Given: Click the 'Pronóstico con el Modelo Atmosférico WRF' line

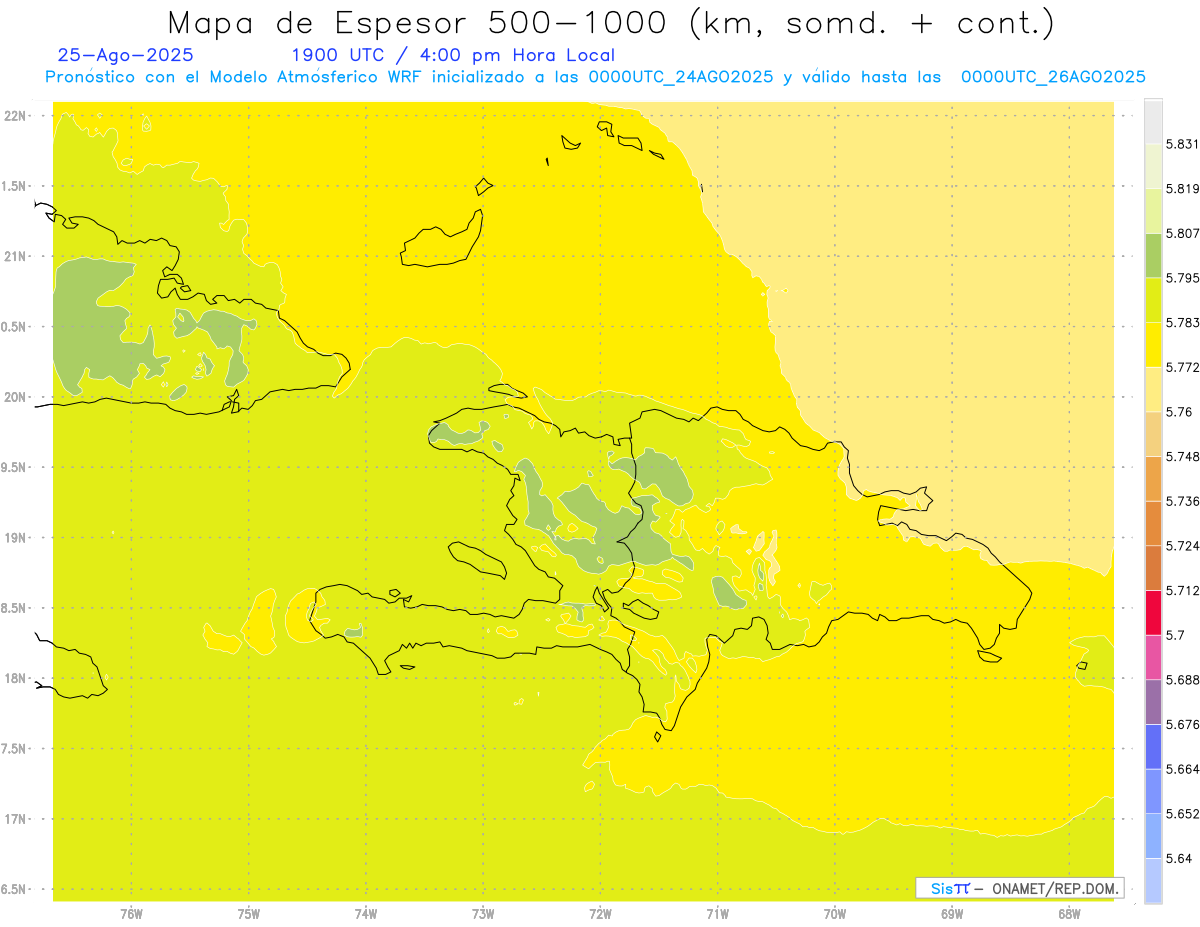Looking at the screenshot, I should [x=595, y=77].
